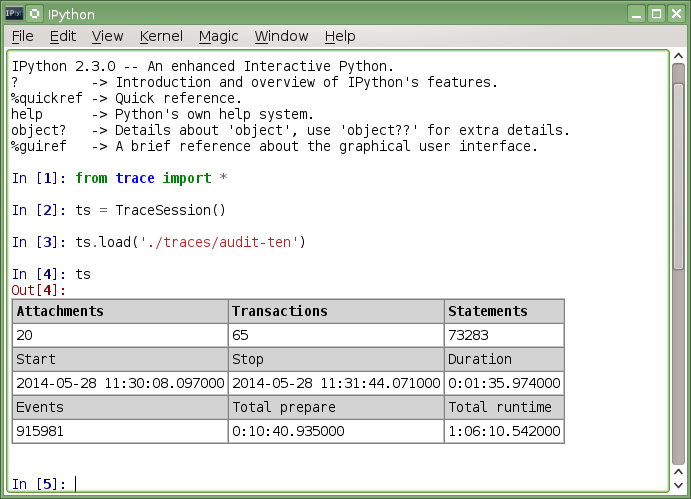Click the Attachments header cell

click(x=120, y=311)
